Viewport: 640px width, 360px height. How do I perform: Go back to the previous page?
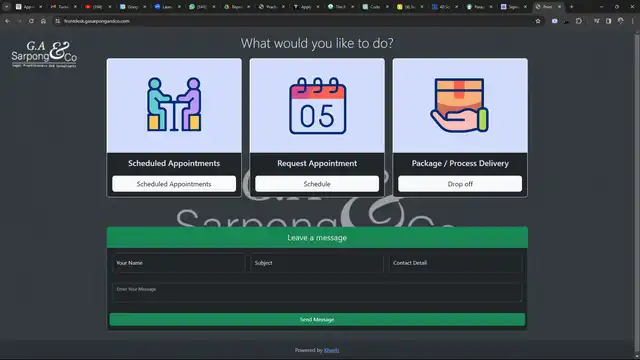point(7,21)
